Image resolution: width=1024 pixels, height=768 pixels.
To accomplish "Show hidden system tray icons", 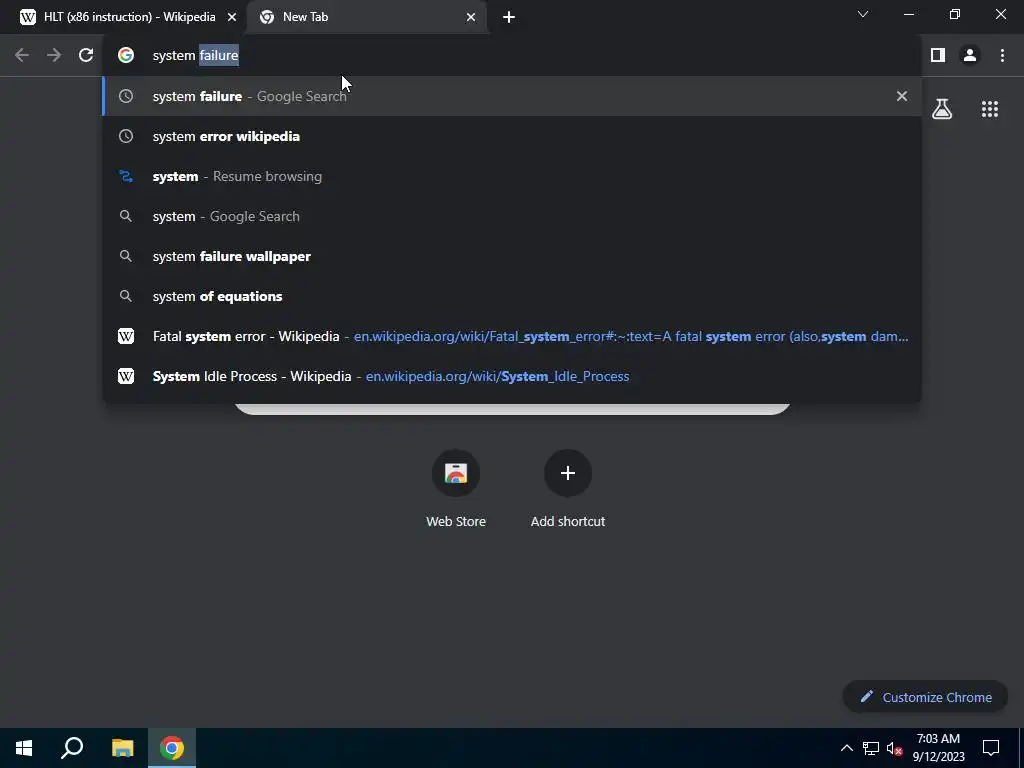I will click(x=846, y=748).
